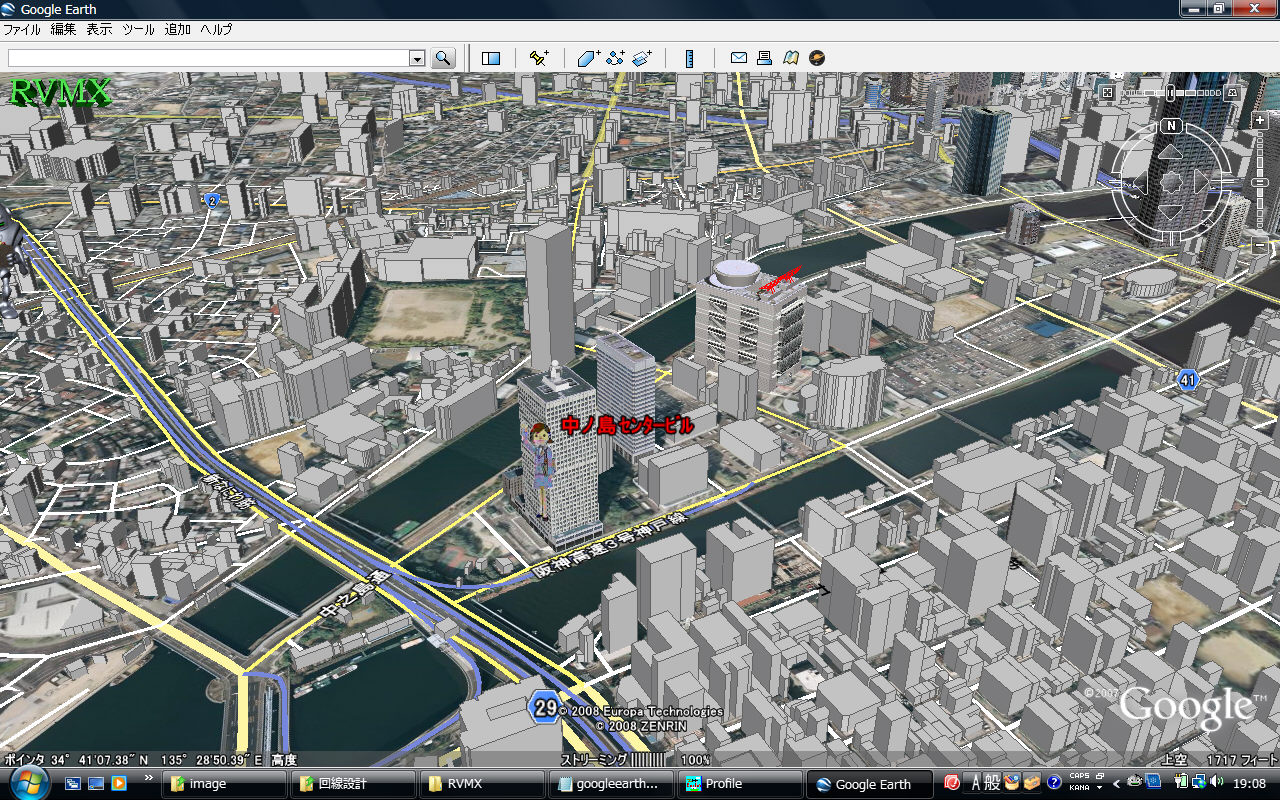Click the vertical zoom slider handle

click(1259, 184)
